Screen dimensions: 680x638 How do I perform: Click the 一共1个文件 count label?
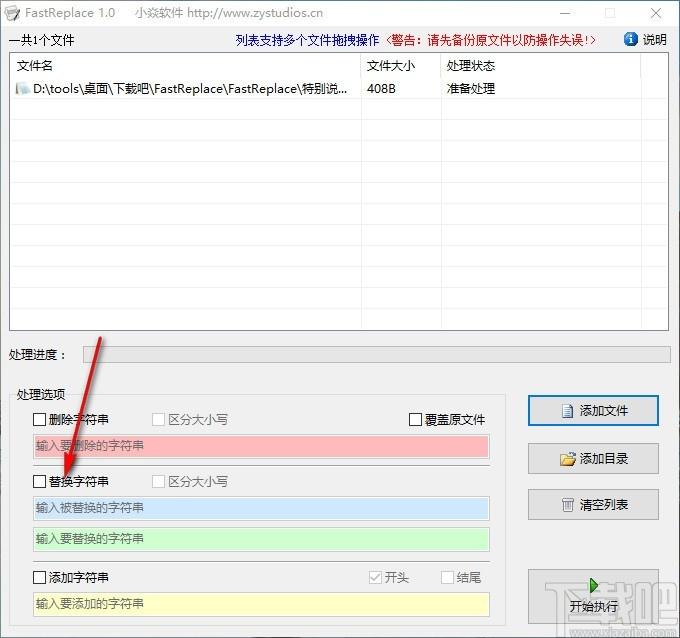coord(42,40)
